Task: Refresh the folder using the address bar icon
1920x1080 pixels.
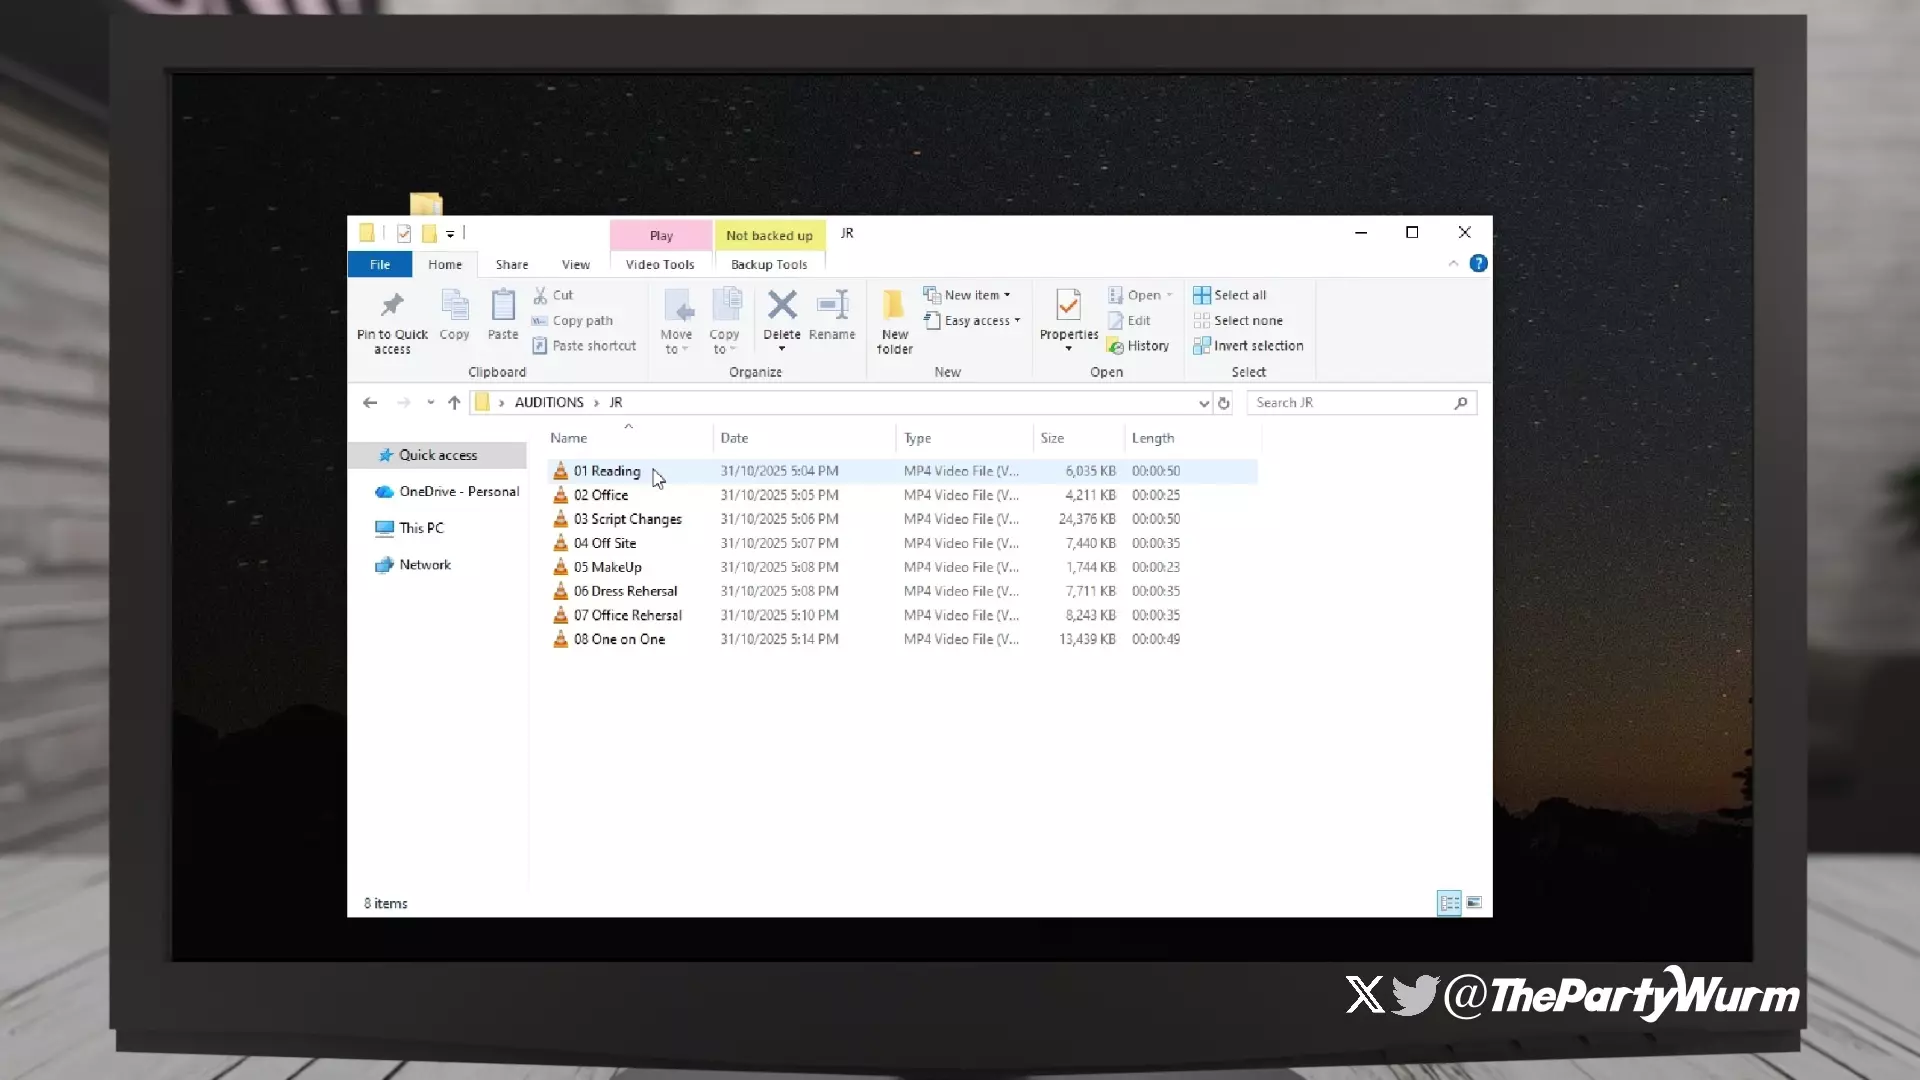Action: (x=1223, y=403)
